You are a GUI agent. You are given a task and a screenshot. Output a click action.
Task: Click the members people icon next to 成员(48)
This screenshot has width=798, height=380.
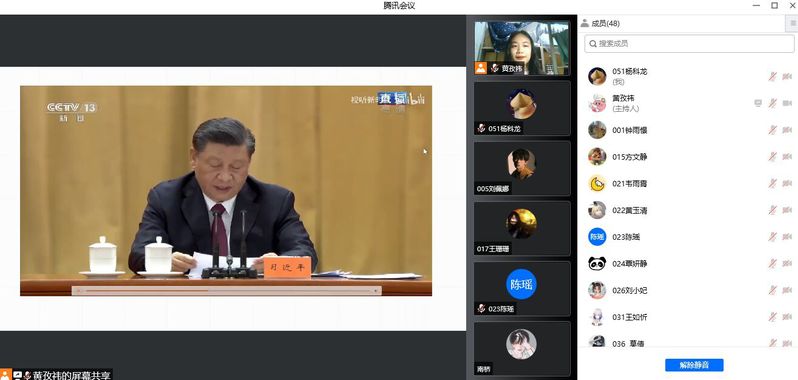585,23
